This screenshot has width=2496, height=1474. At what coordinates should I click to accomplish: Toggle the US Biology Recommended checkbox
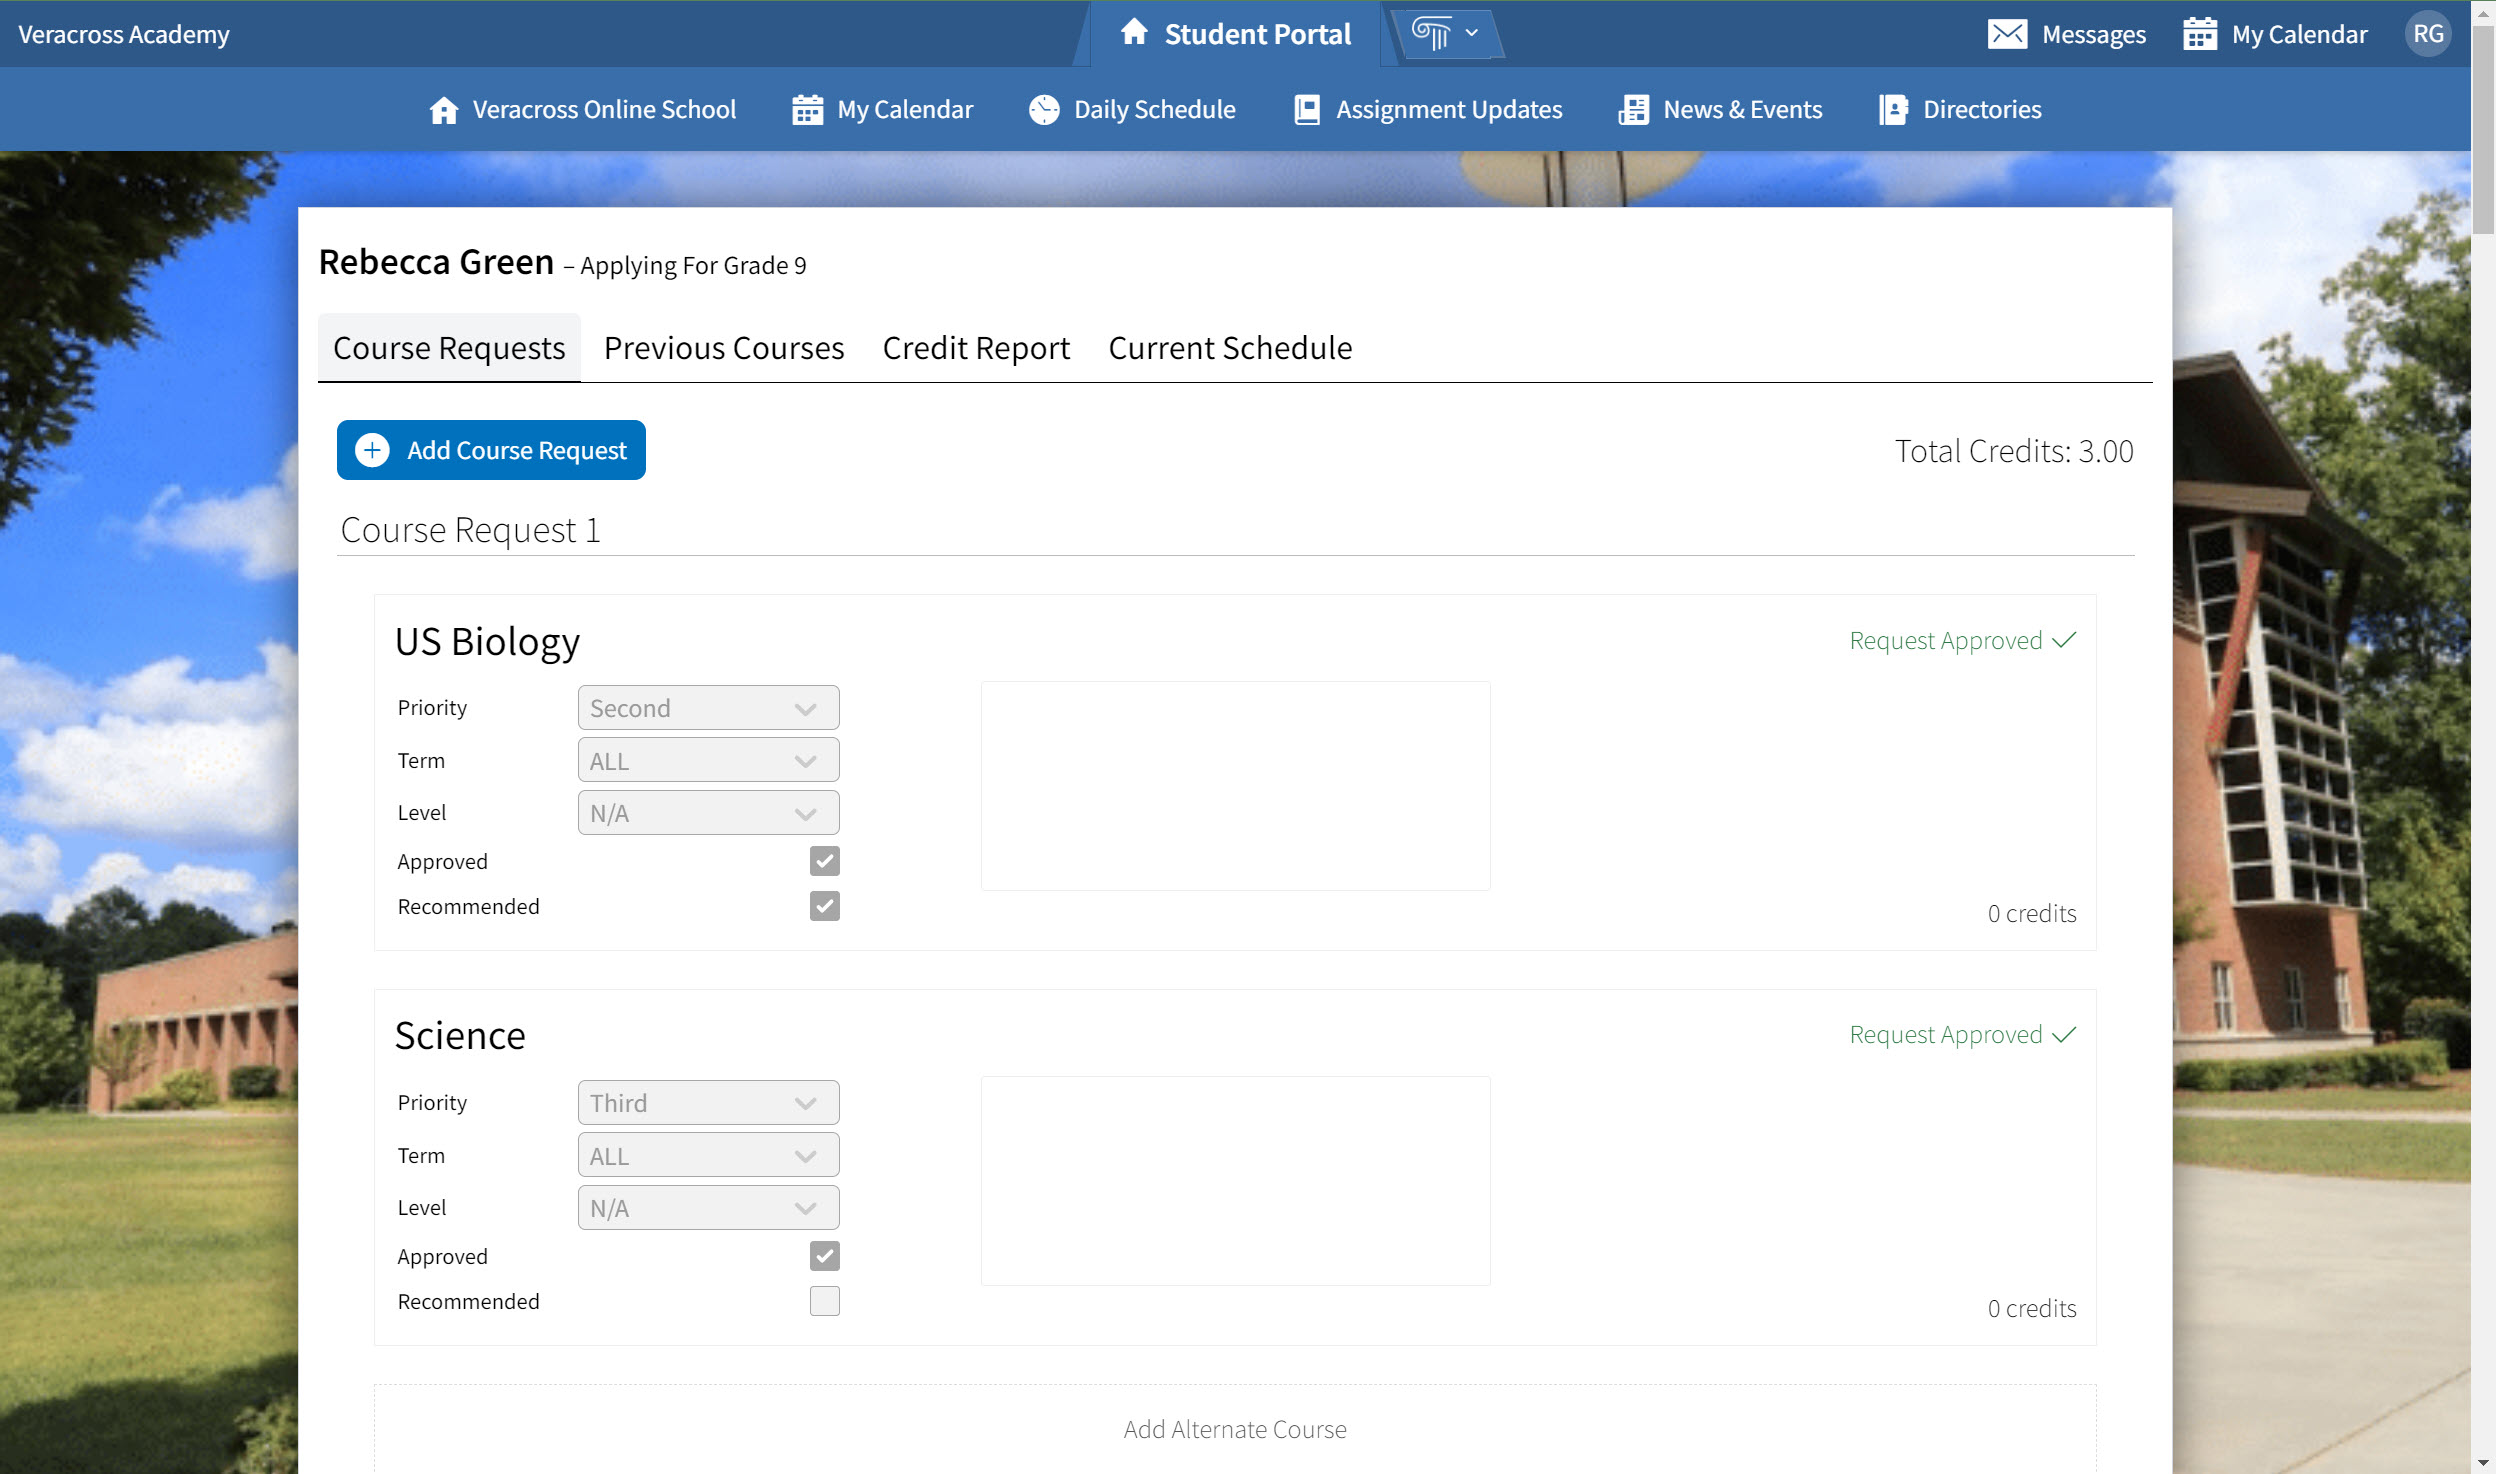pos(824,906)
